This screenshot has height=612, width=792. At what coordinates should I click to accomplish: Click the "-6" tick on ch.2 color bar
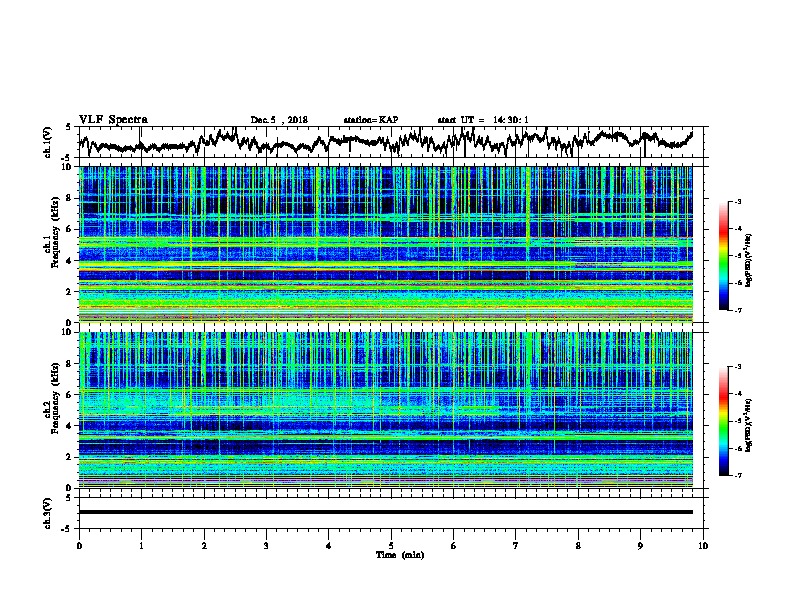pyautogui.click(x=737, y=448)
